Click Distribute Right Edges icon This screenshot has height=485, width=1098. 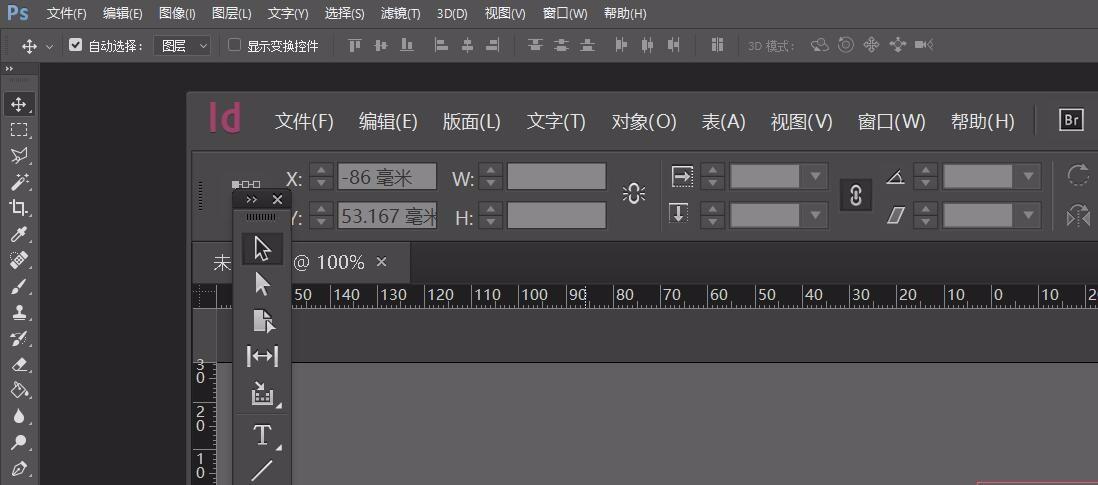(674, 45)
